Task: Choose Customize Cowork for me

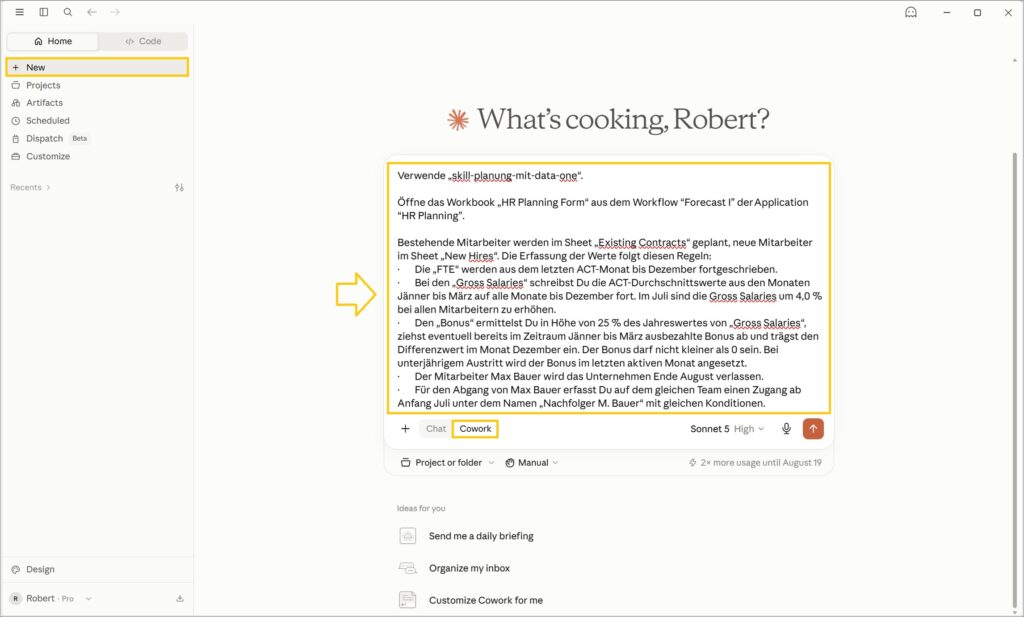Action: click(x=485, y=600)
